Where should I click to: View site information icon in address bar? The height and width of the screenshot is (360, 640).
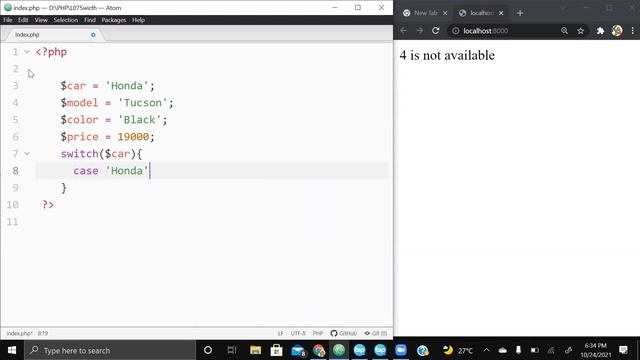coord(456,31)
